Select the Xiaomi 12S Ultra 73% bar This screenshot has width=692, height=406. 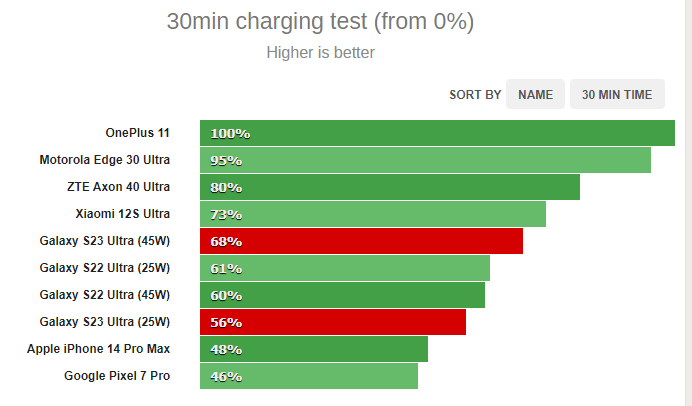click(x=373, y=214)
